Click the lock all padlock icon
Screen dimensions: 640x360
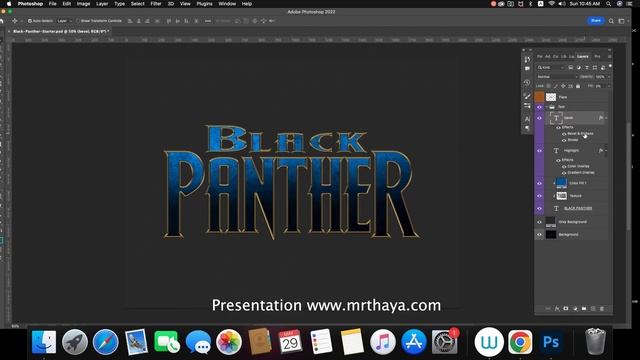(578, 86)
